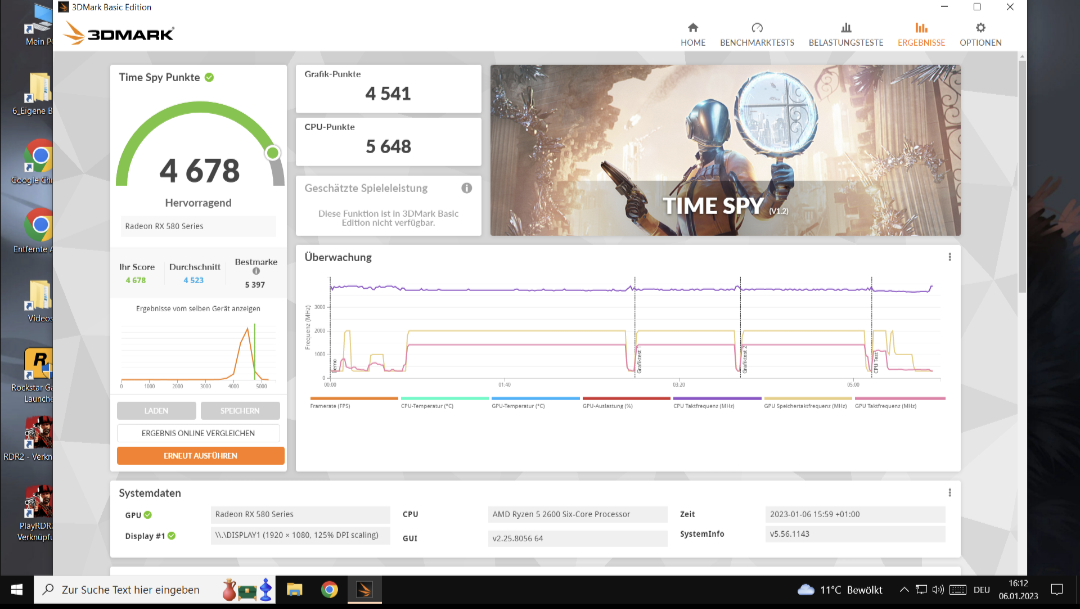Click the 3DMark window vertical scrollbar
The width and height of the screenshot is (1080, 609).
(1022, 176)
